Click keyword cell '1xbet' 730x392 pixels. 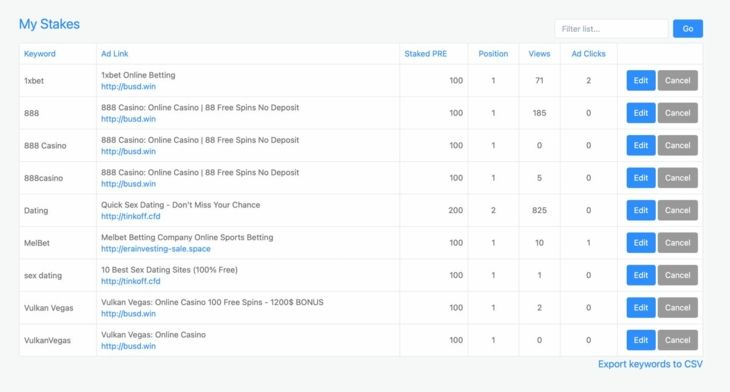(x=34, y=81)
